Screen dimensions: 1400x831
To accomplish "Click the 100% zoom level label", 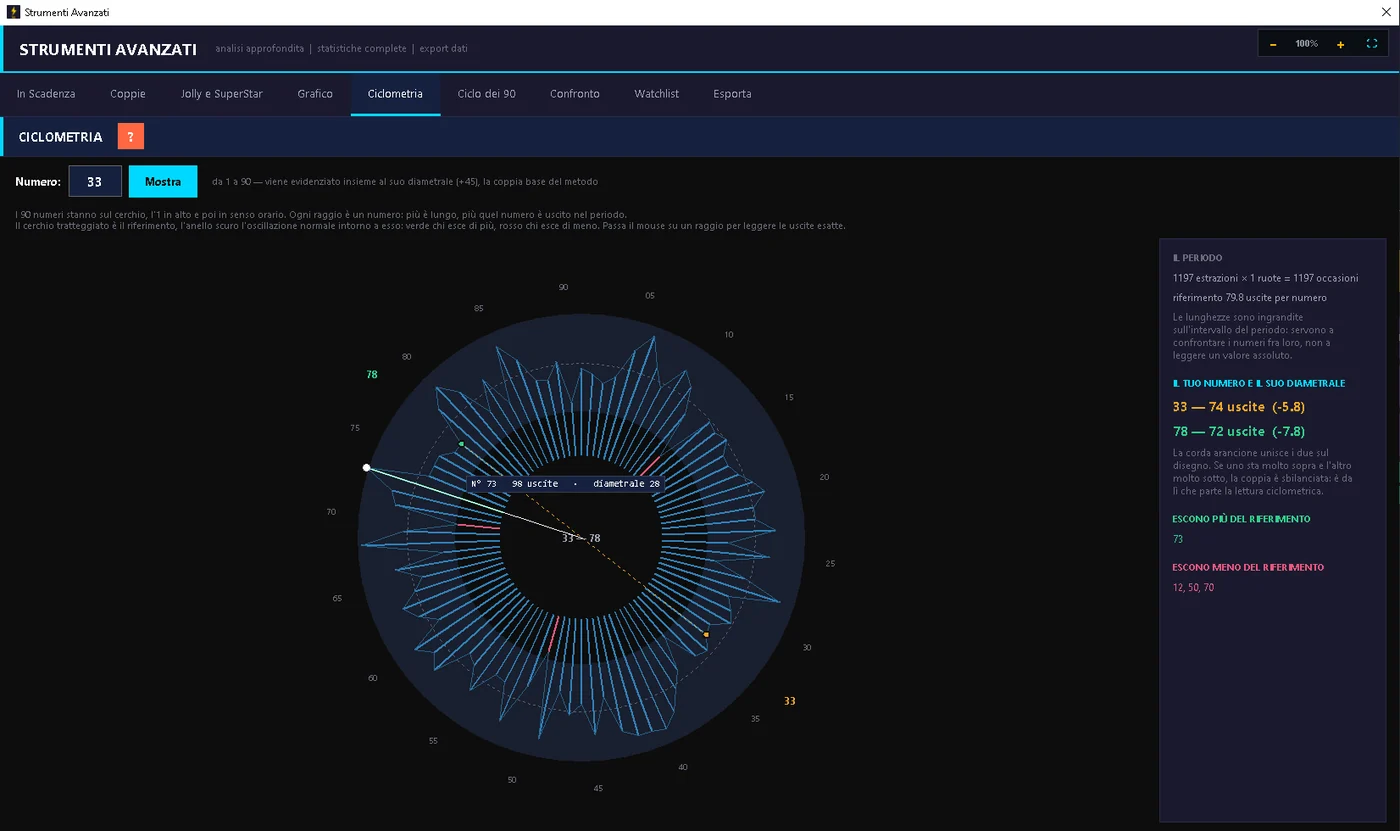I will 1306,44.
